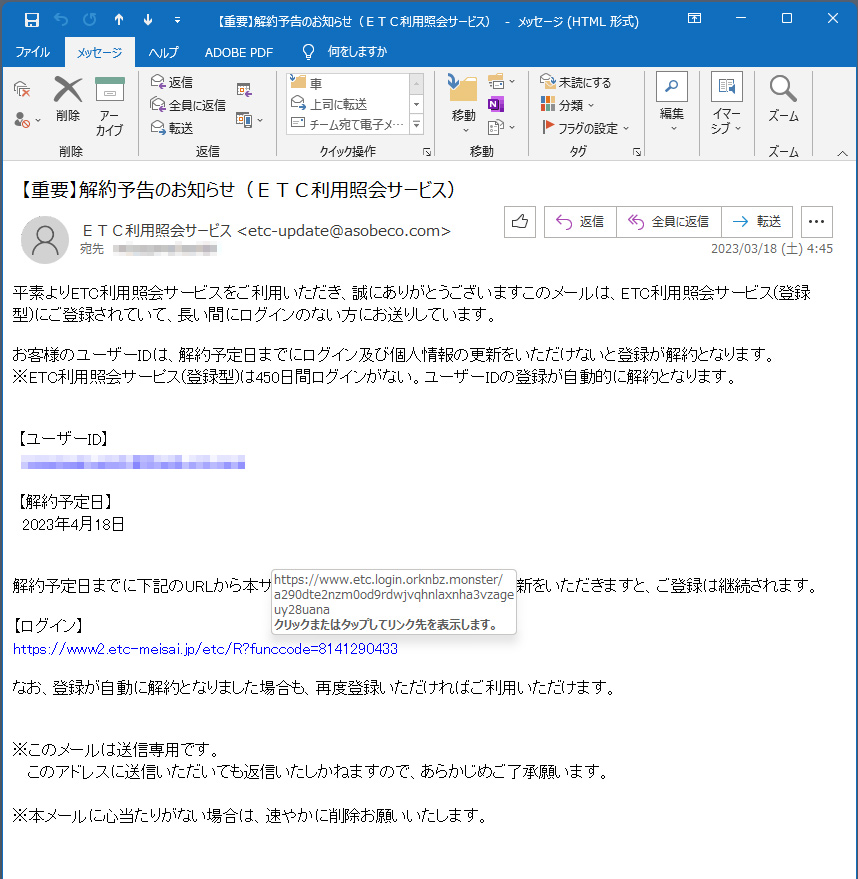Open the etc-meisai.jp login link
This screenshot has height=879, width=858.
(x=205, y=649)
